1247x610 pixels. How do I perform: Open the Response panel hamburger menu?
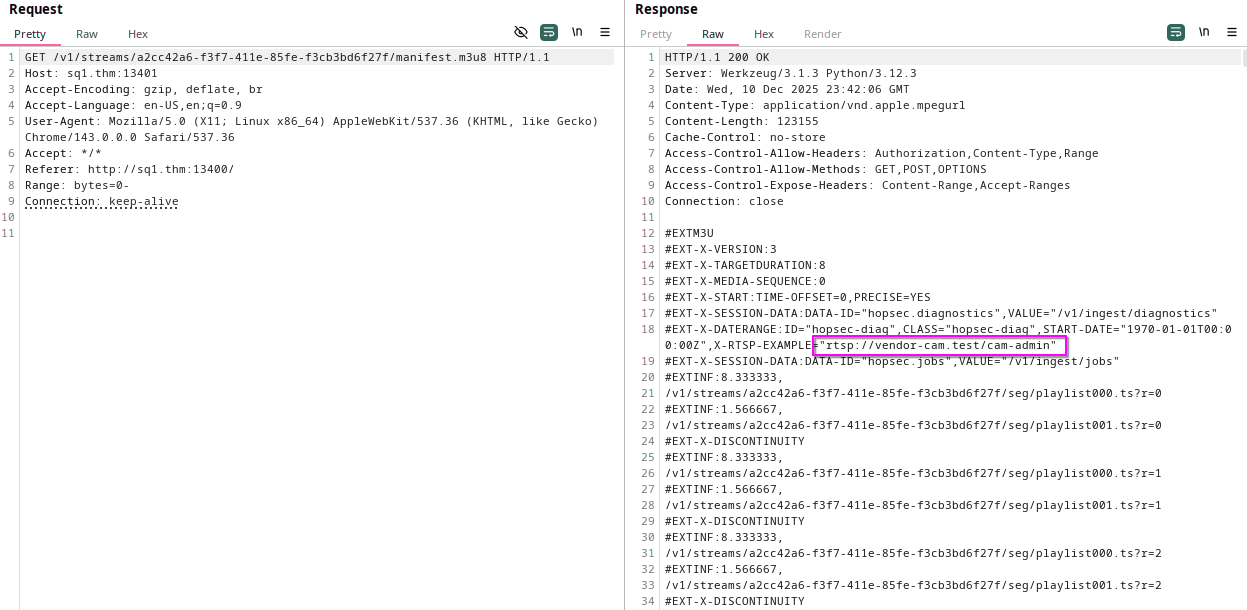pyautogui.click(x=1232, y=32)
